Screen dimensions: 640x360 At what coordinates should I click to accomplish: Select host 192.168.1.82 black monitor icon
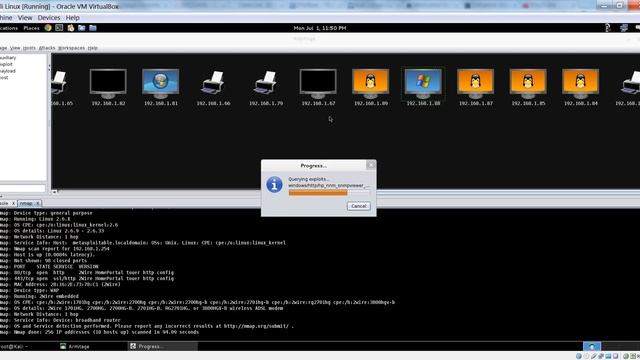coord(108,84)
